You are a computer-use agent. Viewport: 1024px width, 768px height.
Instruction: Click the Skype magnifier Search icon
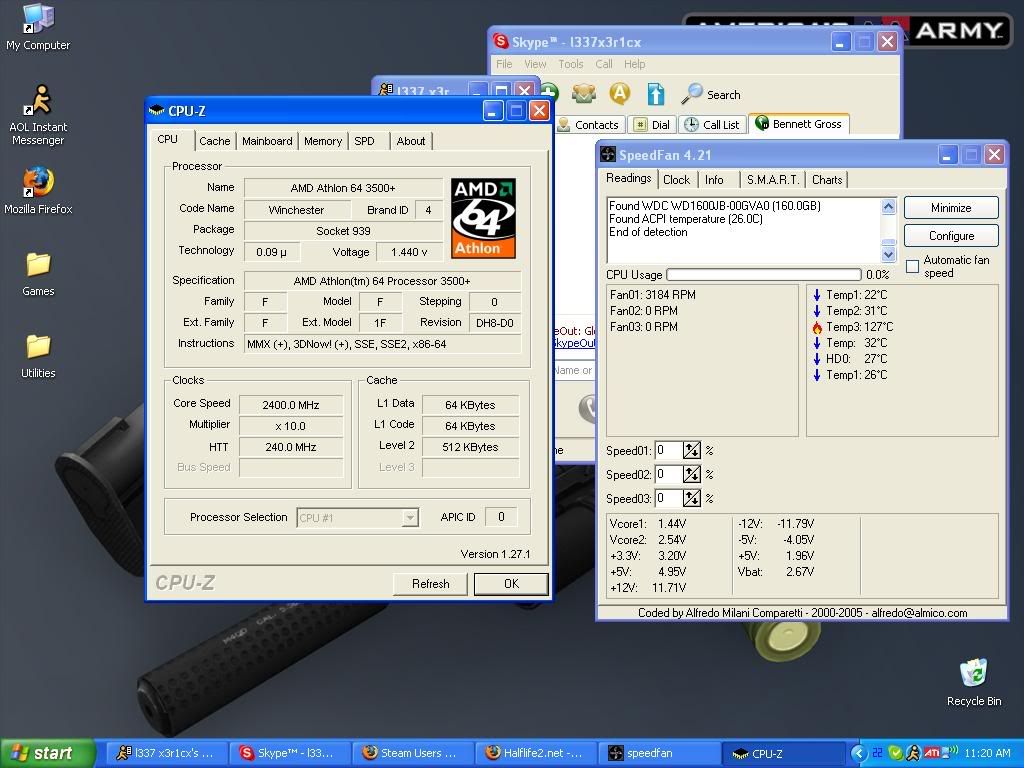[x=692, y=94]
